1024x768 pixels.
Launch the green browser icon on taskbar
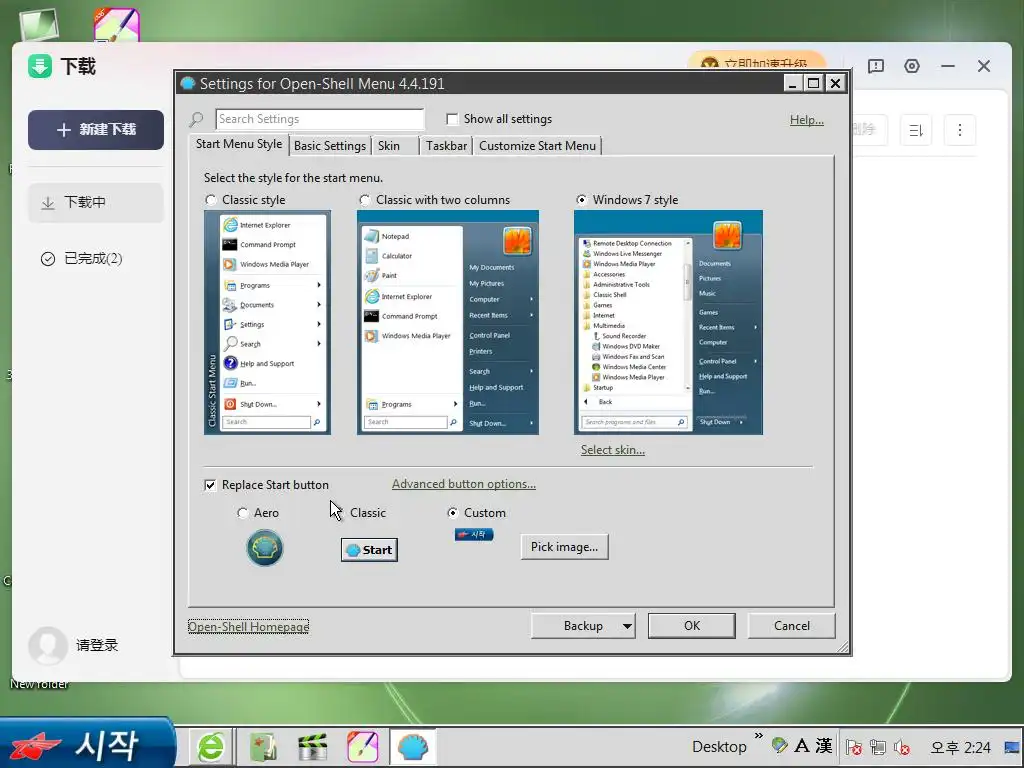click(211, 746)
